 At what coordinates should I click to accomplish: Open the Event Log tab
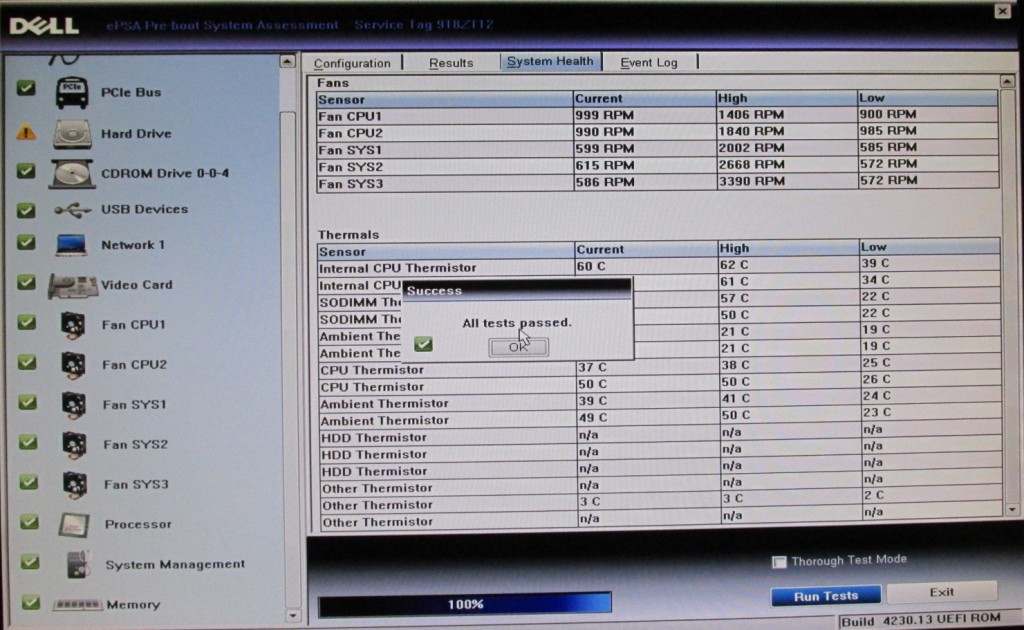pos(648,63)
